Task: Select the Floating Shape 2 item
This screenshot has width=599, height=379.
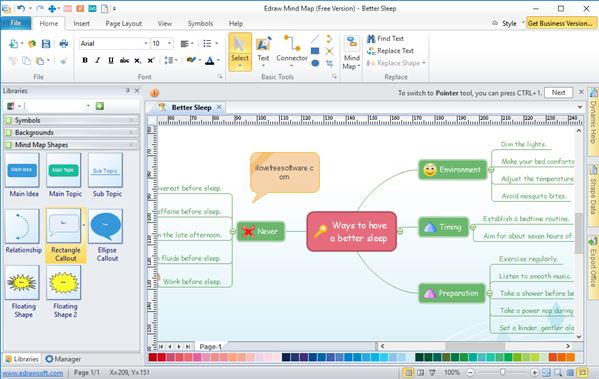Action: (x=65, y=292)
